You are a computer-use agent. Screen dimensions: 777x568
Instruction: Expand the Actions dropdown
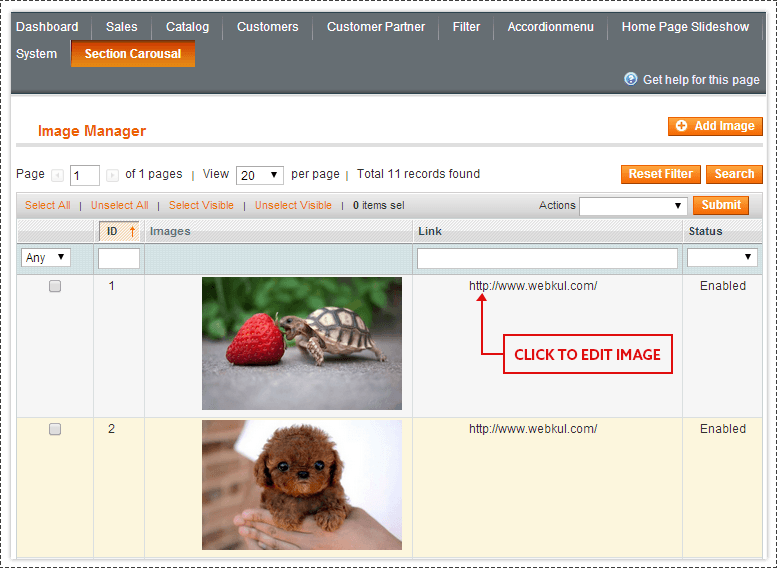(632, 206)
